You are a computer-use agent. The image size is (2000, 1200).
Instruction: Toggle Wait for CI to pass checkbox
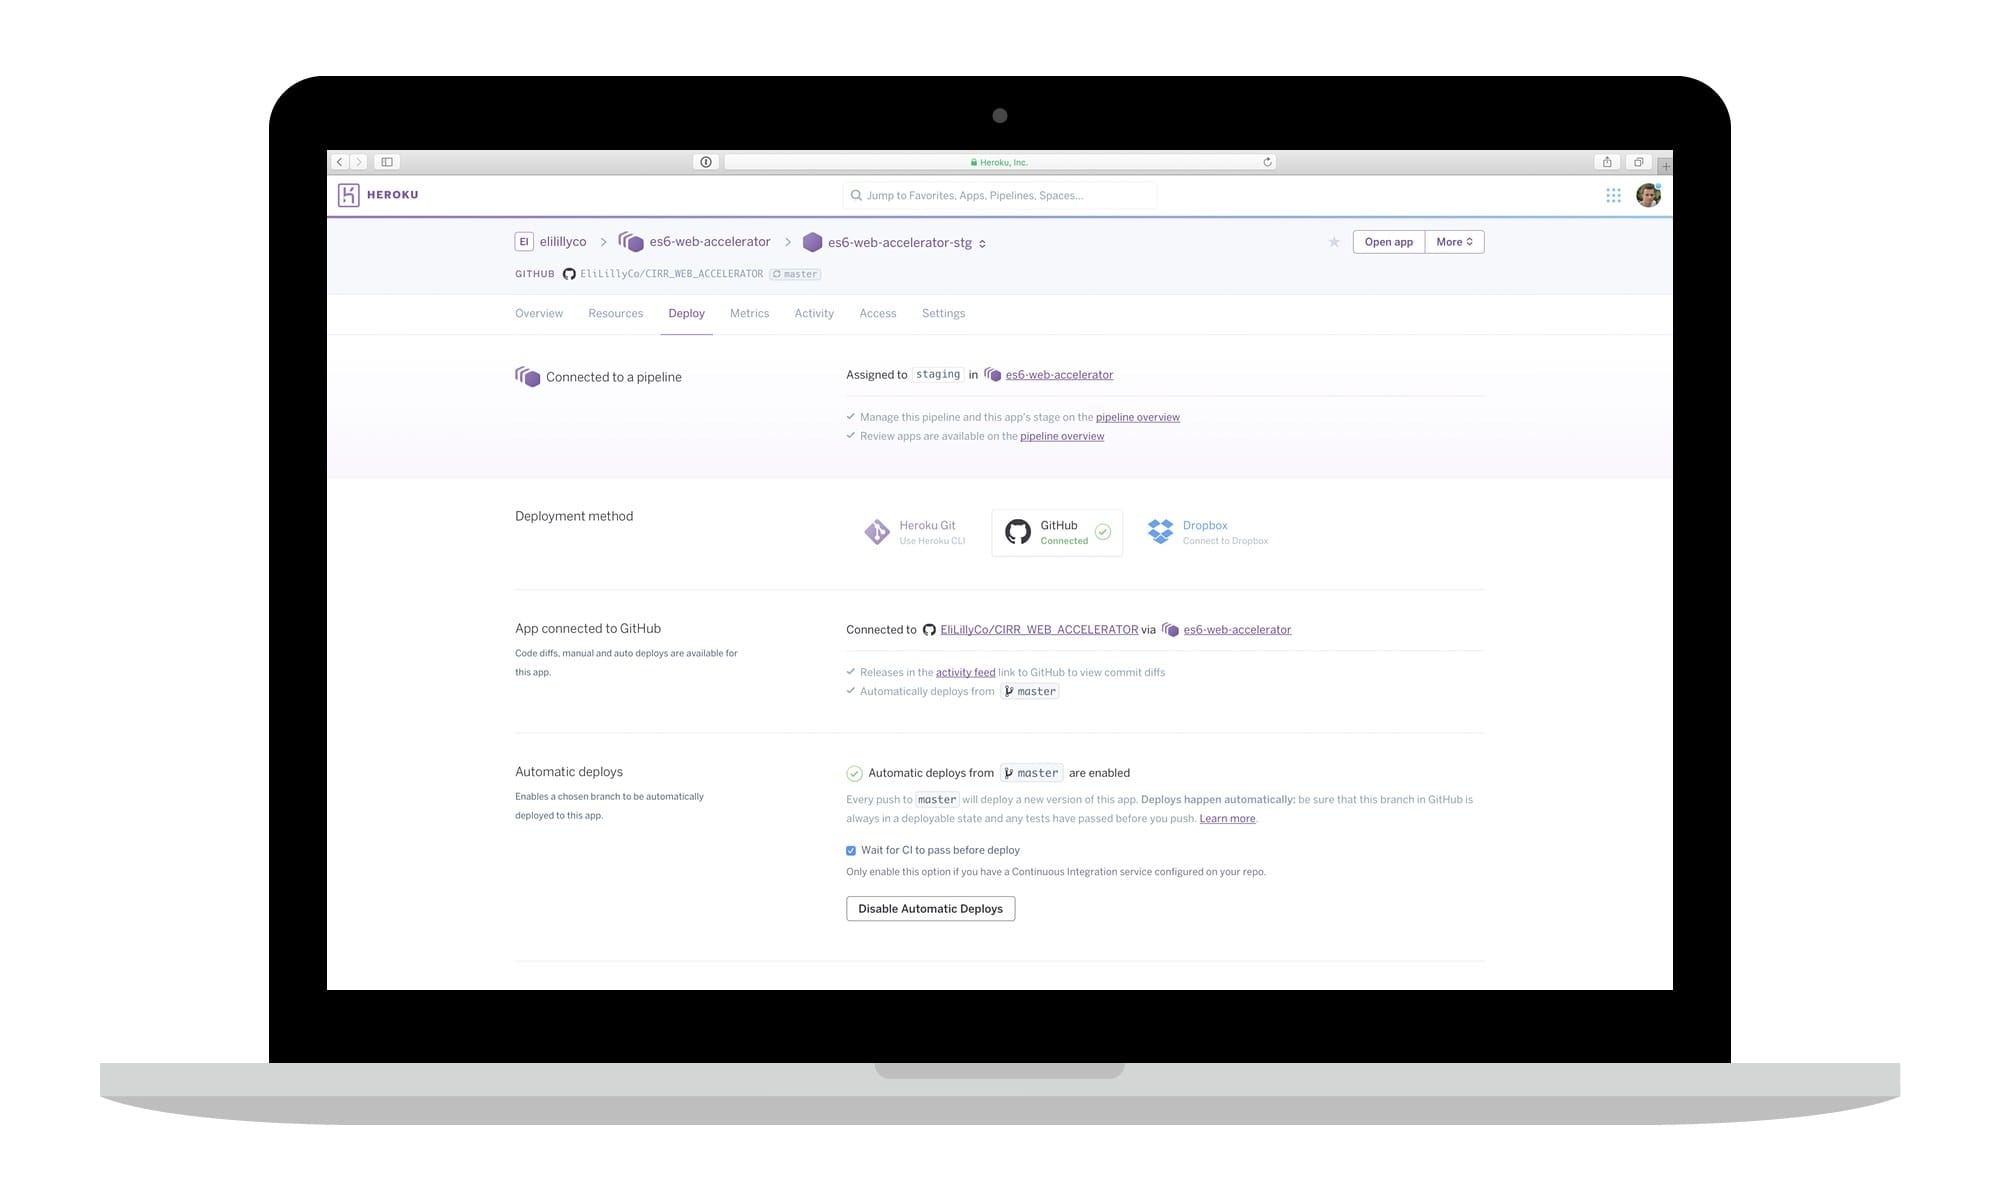[x=851, y=851]
